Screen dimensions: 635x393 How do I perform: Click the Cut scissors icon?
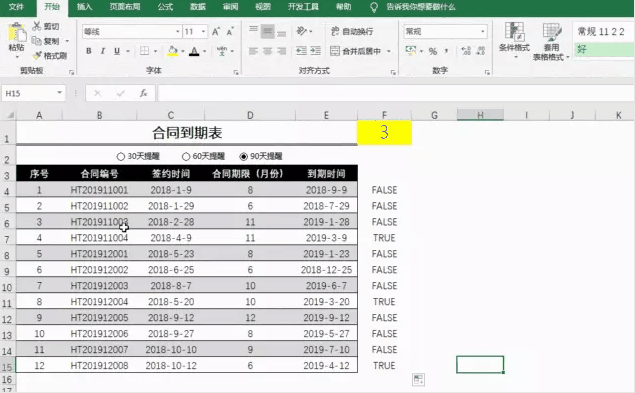(37, 26)
